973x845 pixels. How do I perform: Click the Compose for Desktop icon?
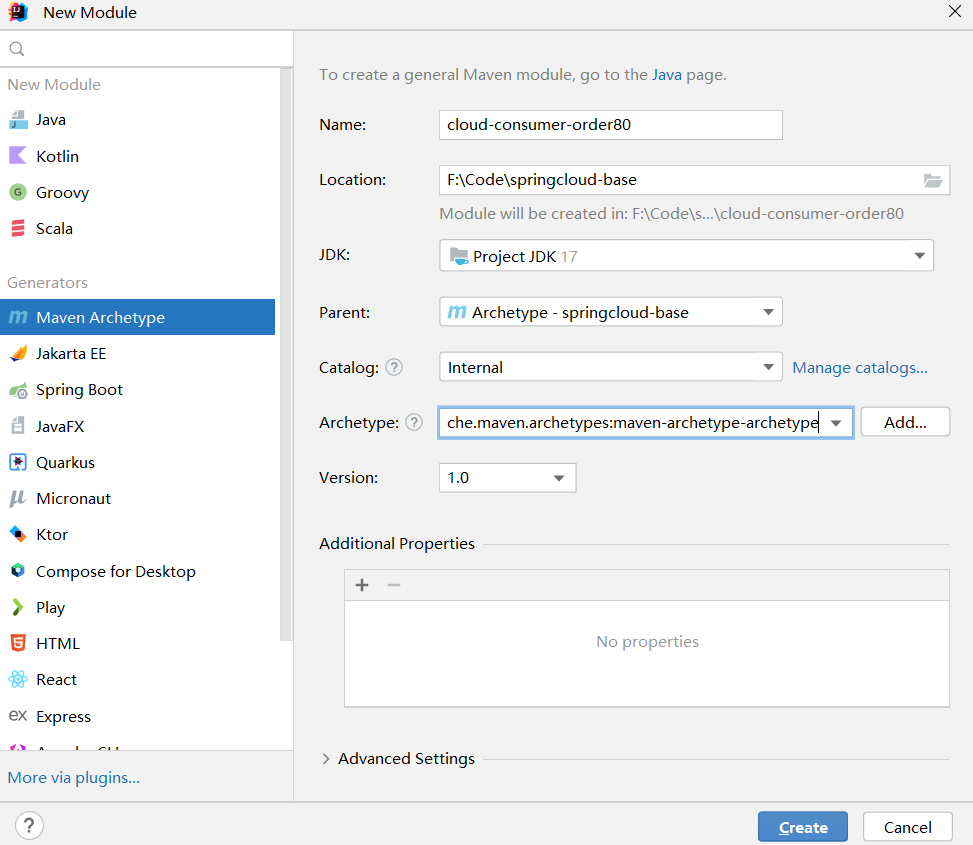tap(18, 570)
